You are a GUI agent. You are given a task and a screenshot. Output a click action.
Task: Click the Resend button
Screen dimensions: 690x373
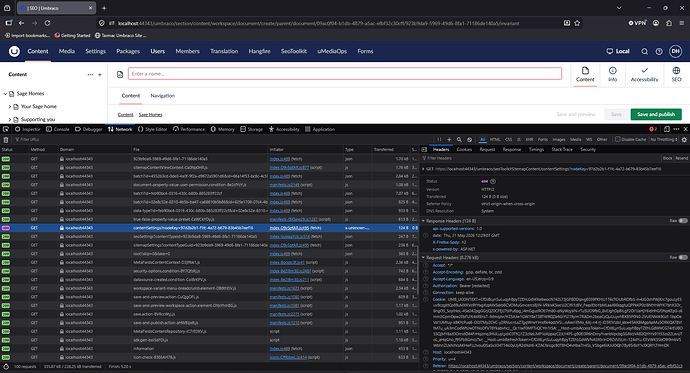[681, 158]
